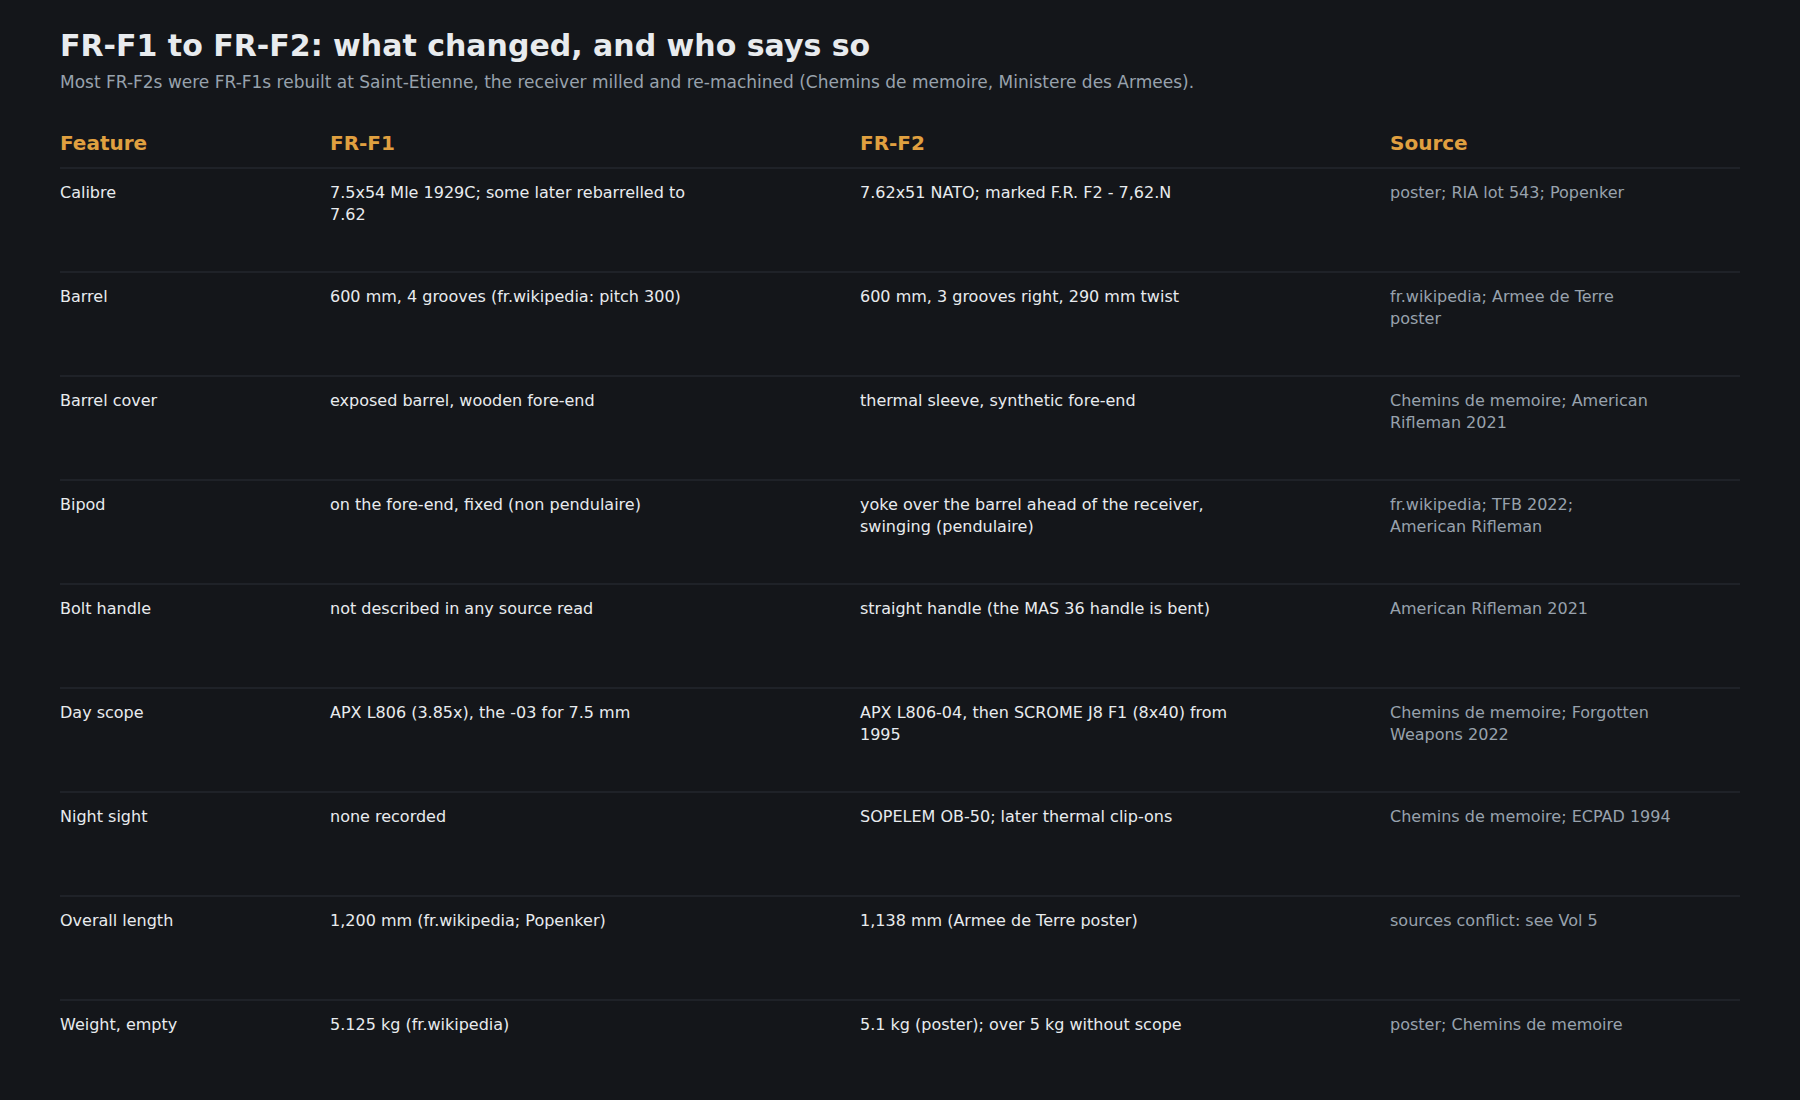Click source 'Chemins de memoire; American Rifleman 2021'
Viewport: 1800px width, 1100px height.
[1518, 411]
